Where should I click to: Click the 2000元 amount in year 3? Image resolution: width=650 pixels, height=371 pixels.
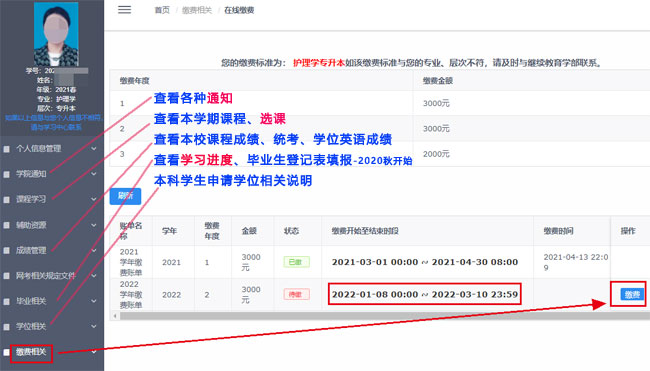click(x=436, y=154)
